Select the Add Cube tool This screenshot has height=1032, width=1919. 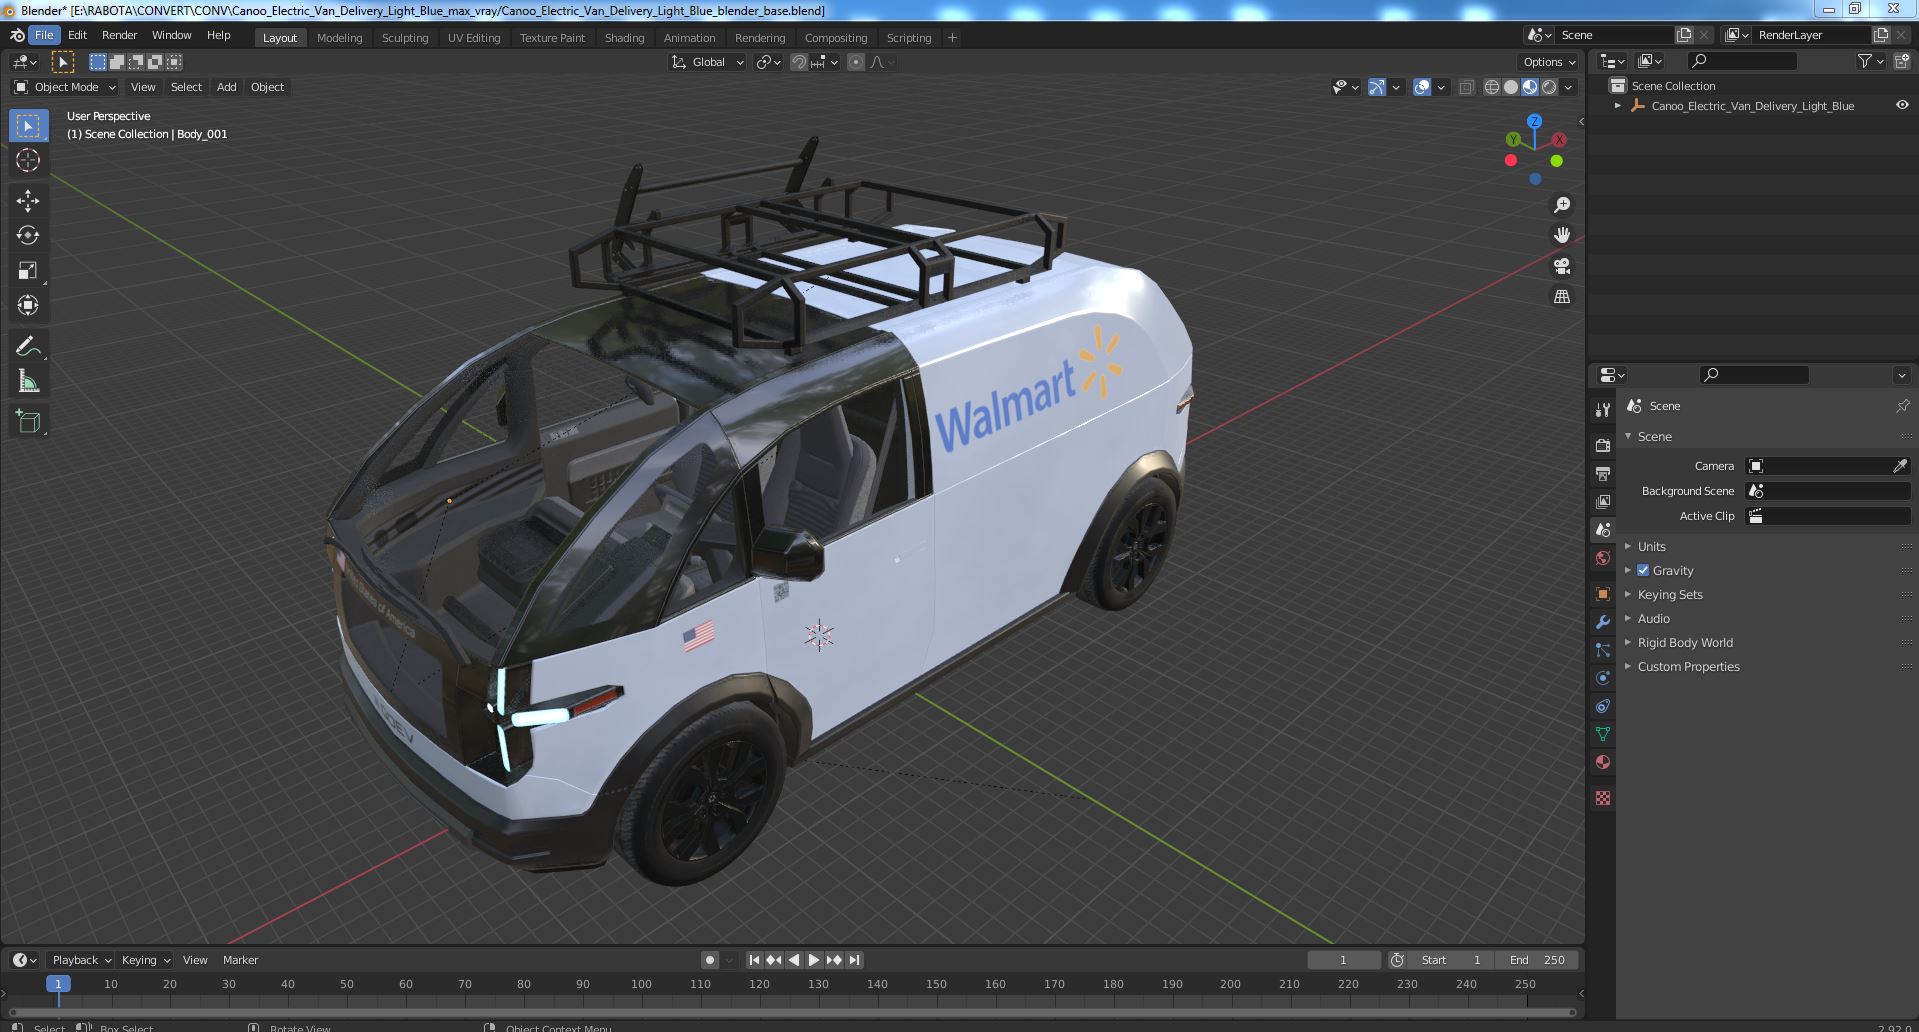point(28,422)
